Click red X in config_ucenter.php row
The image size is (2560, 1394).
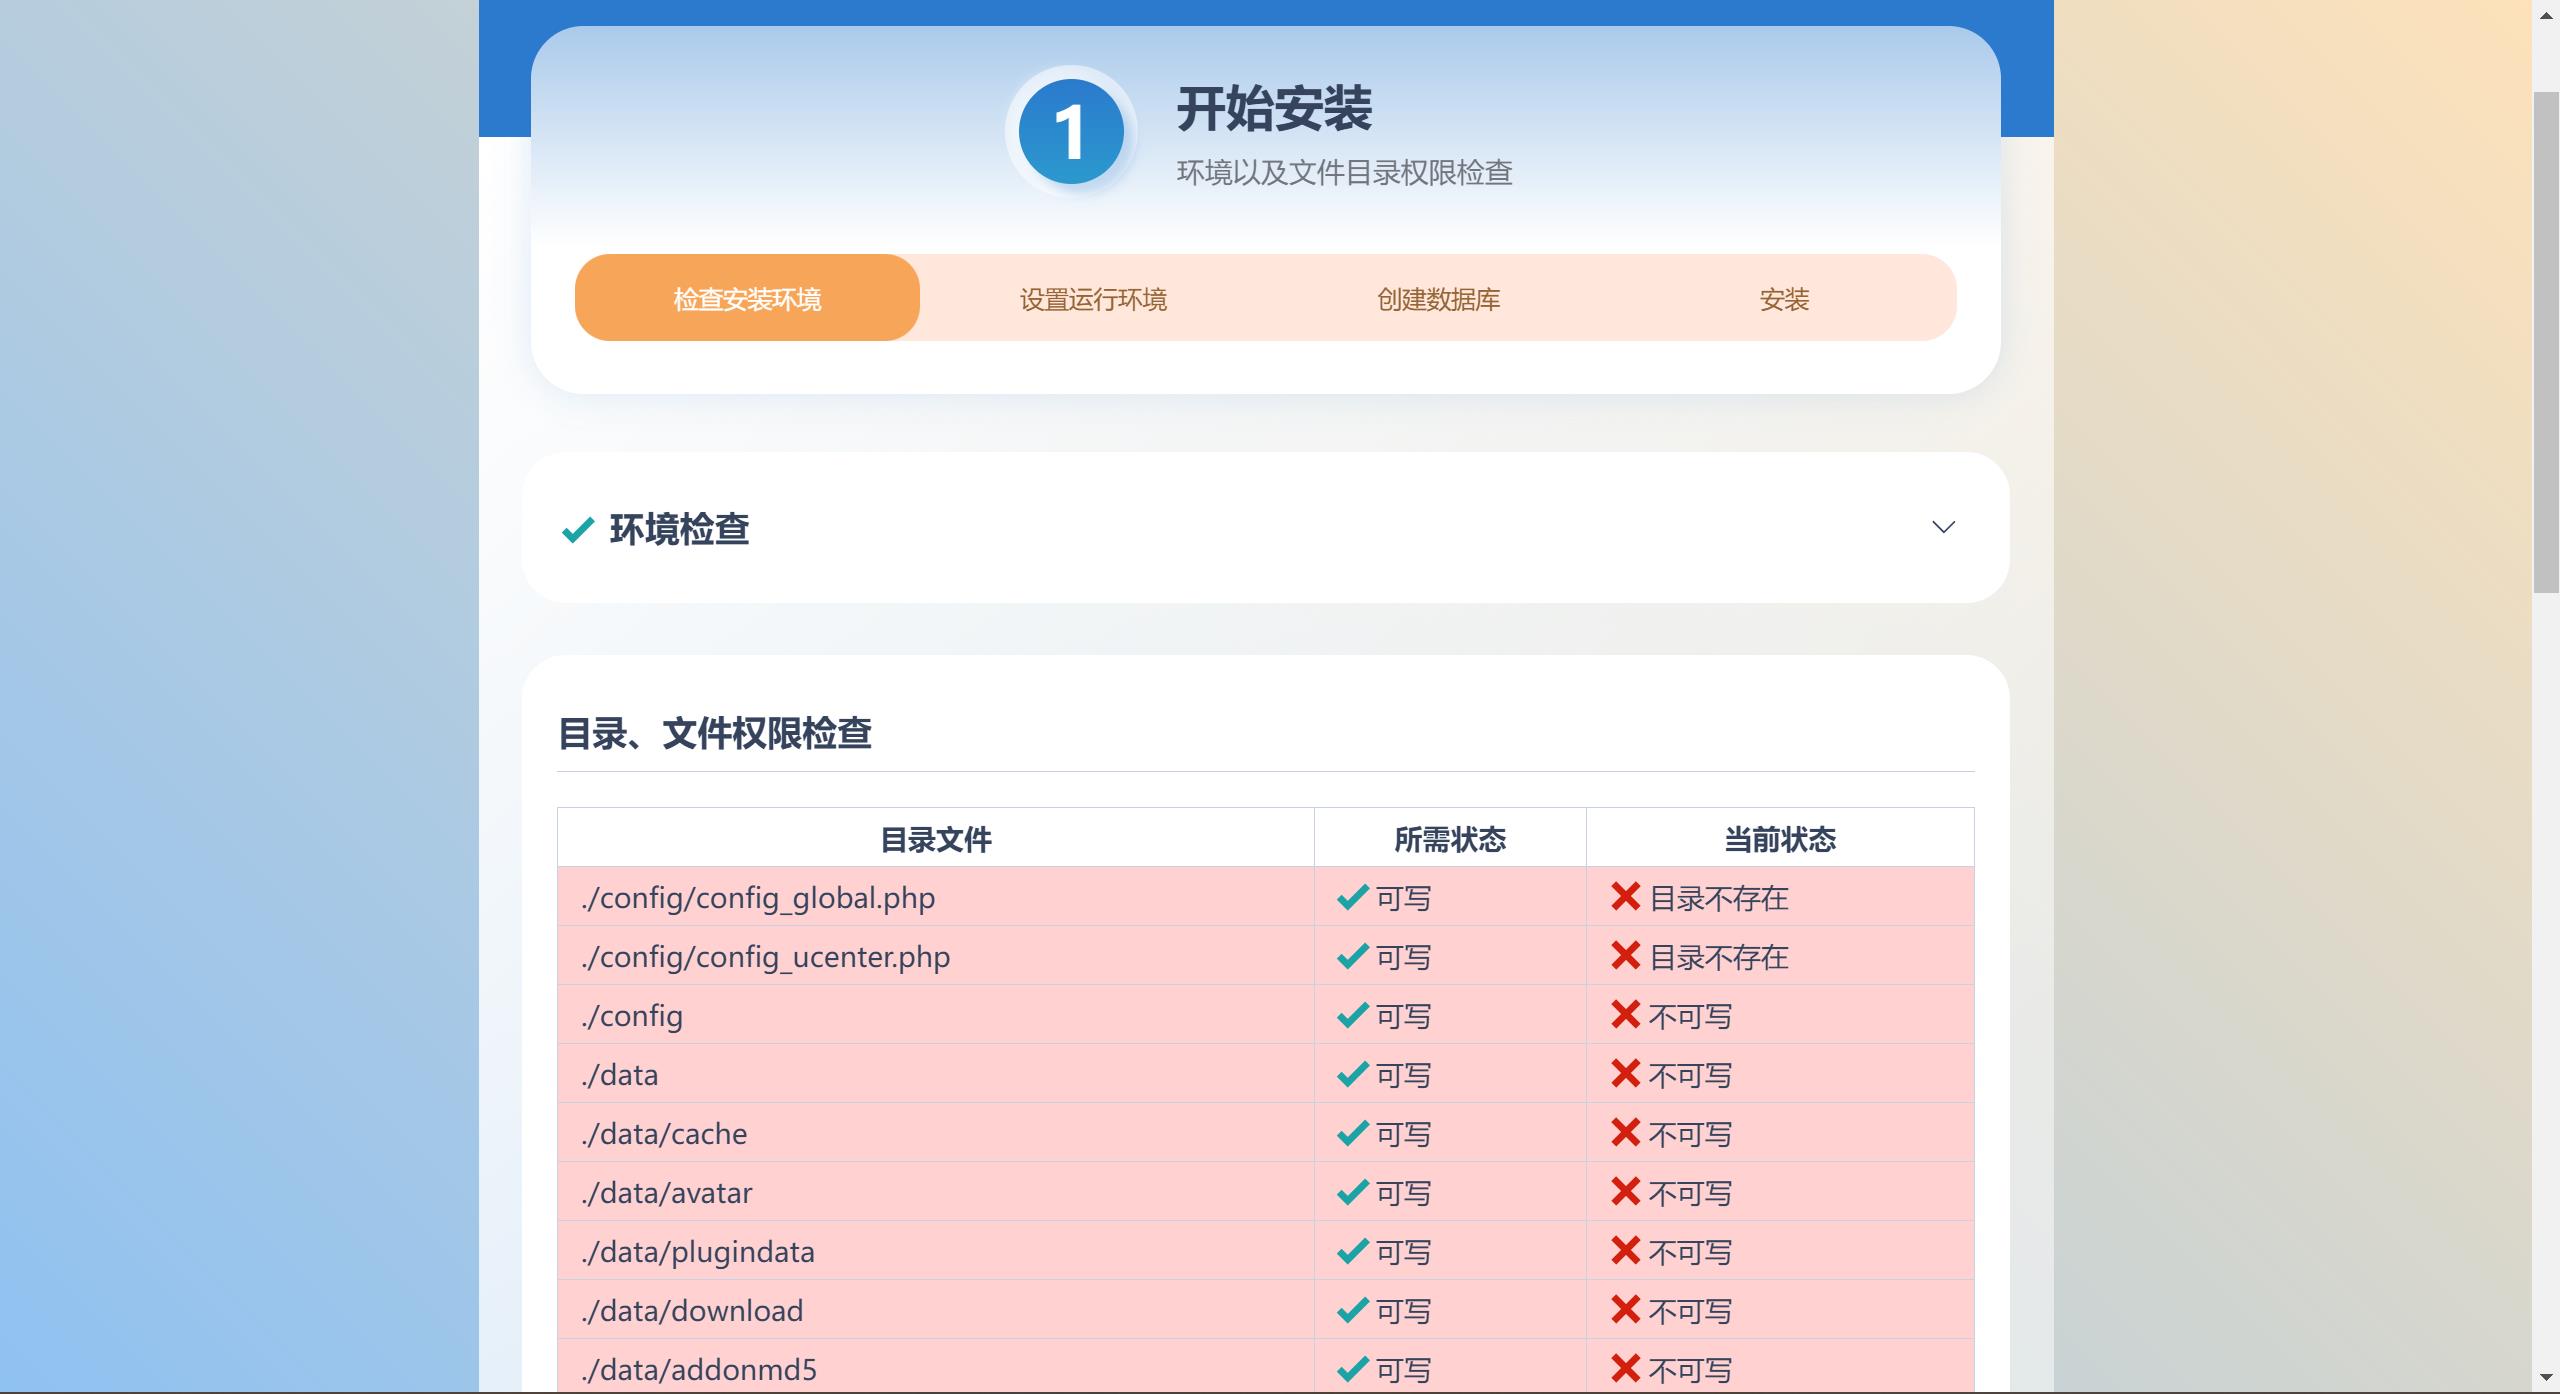tap(1625, 955)
